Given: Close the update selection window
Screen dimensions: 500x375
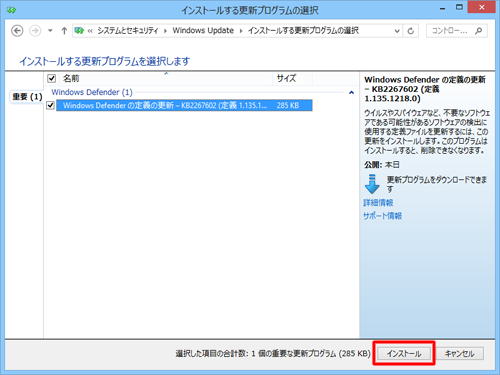Looking at the screenshot, I should 481,7.
